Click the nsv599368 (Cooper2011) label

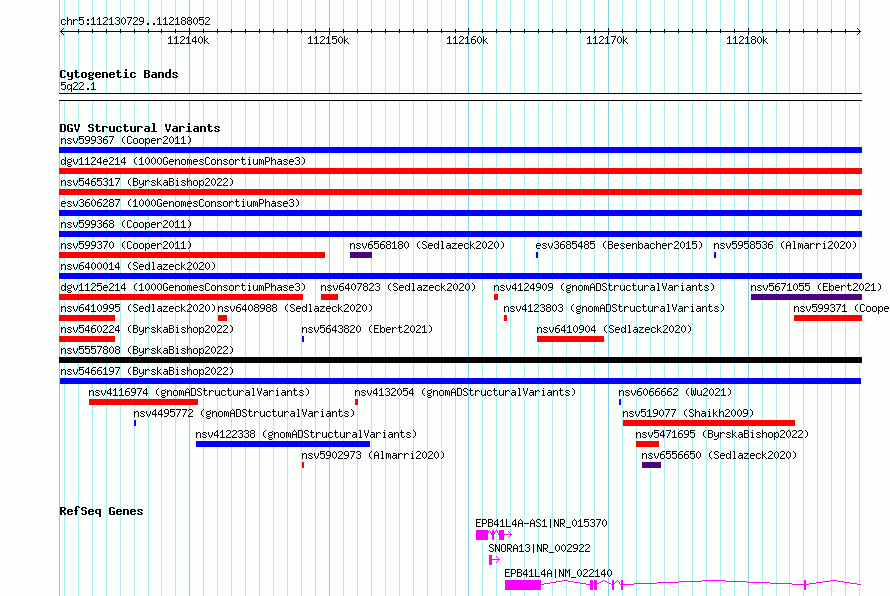pos(126,224)
